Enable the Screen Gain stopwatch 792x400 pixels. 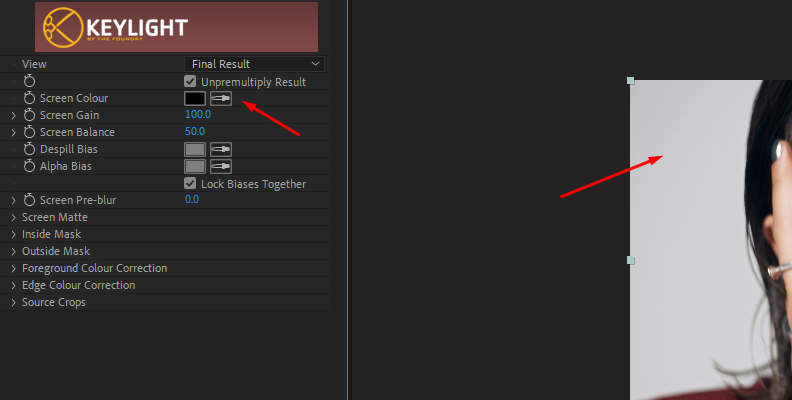[x=30, y=115]
